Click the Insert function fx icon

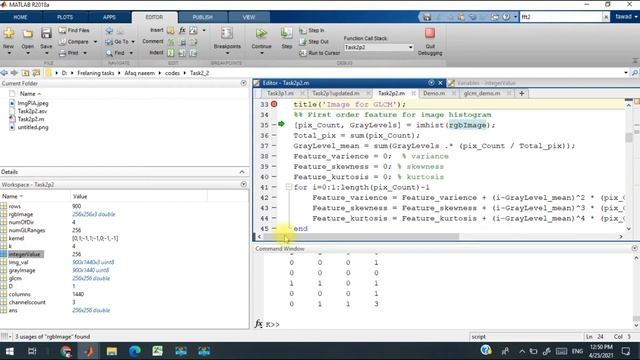(182, 30)
